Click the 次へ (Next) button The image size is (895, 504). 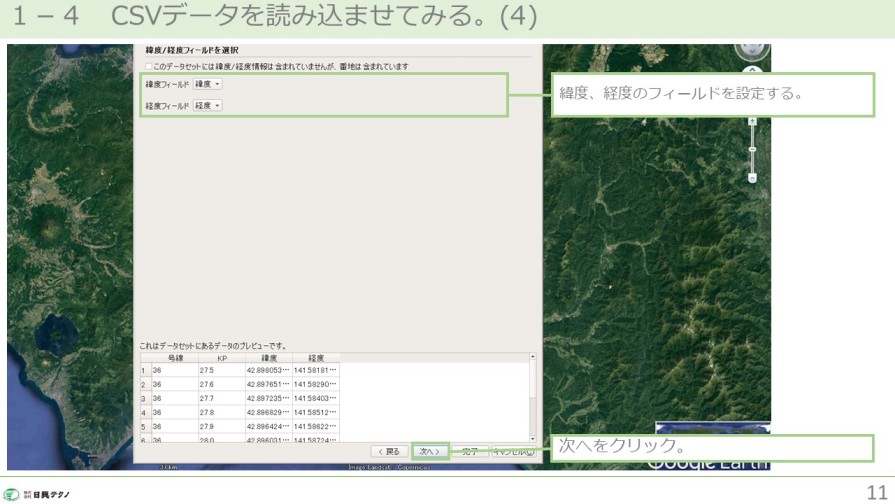tap(430, 452)
